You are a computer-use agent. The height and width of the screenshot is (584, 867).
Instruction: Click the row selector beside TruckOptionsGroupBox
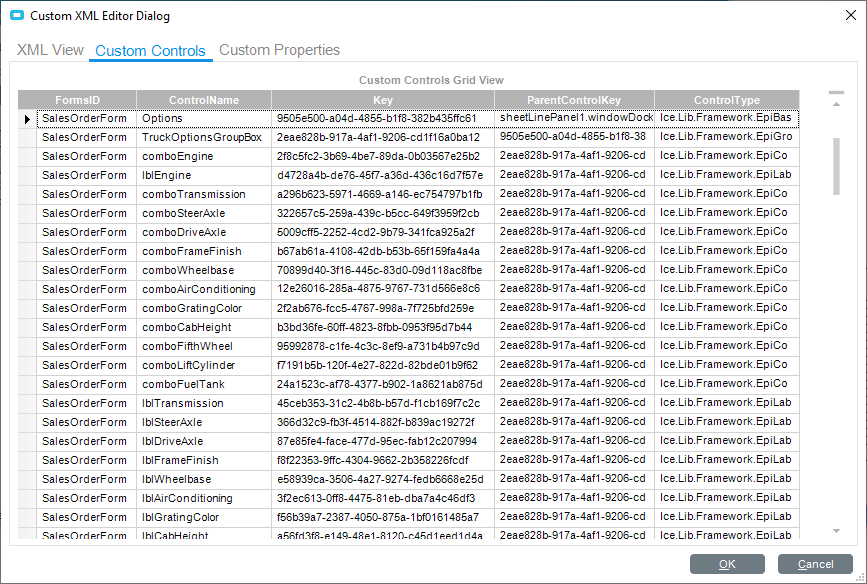(27, 137)
